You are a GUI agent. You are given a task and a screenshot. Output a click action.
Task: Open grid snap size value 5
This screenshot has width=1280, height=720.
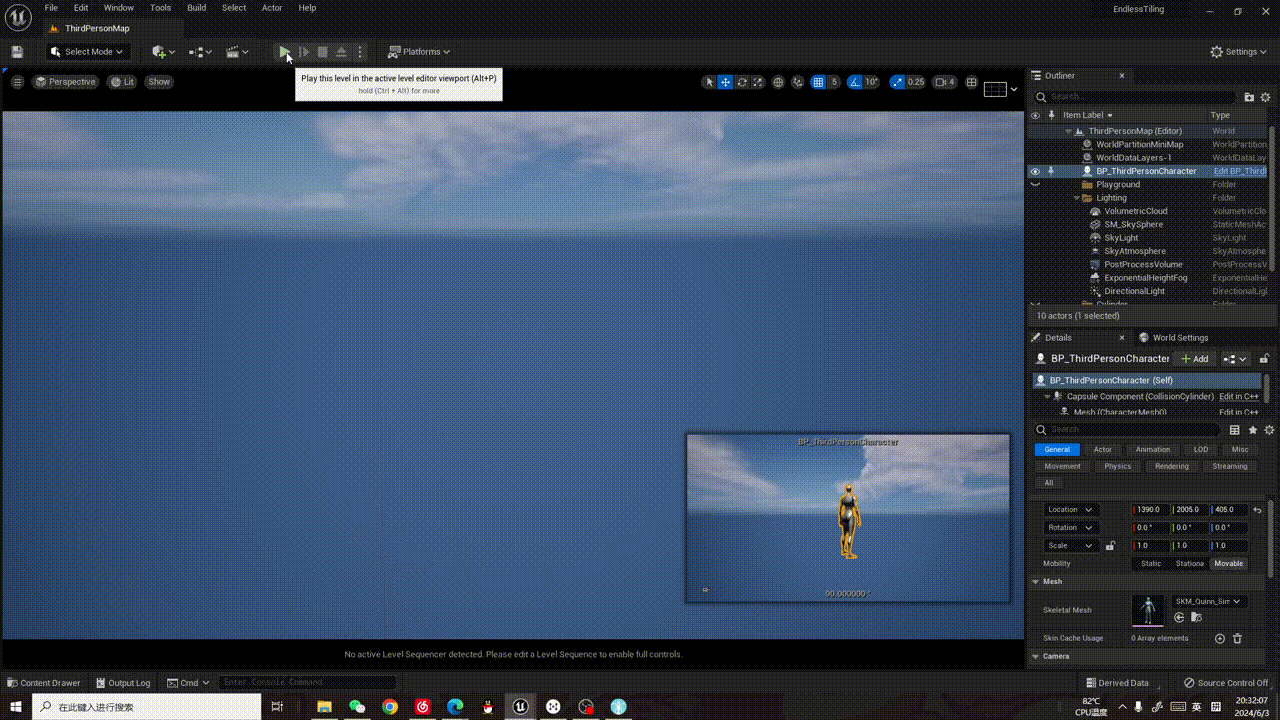coord(834,82)
